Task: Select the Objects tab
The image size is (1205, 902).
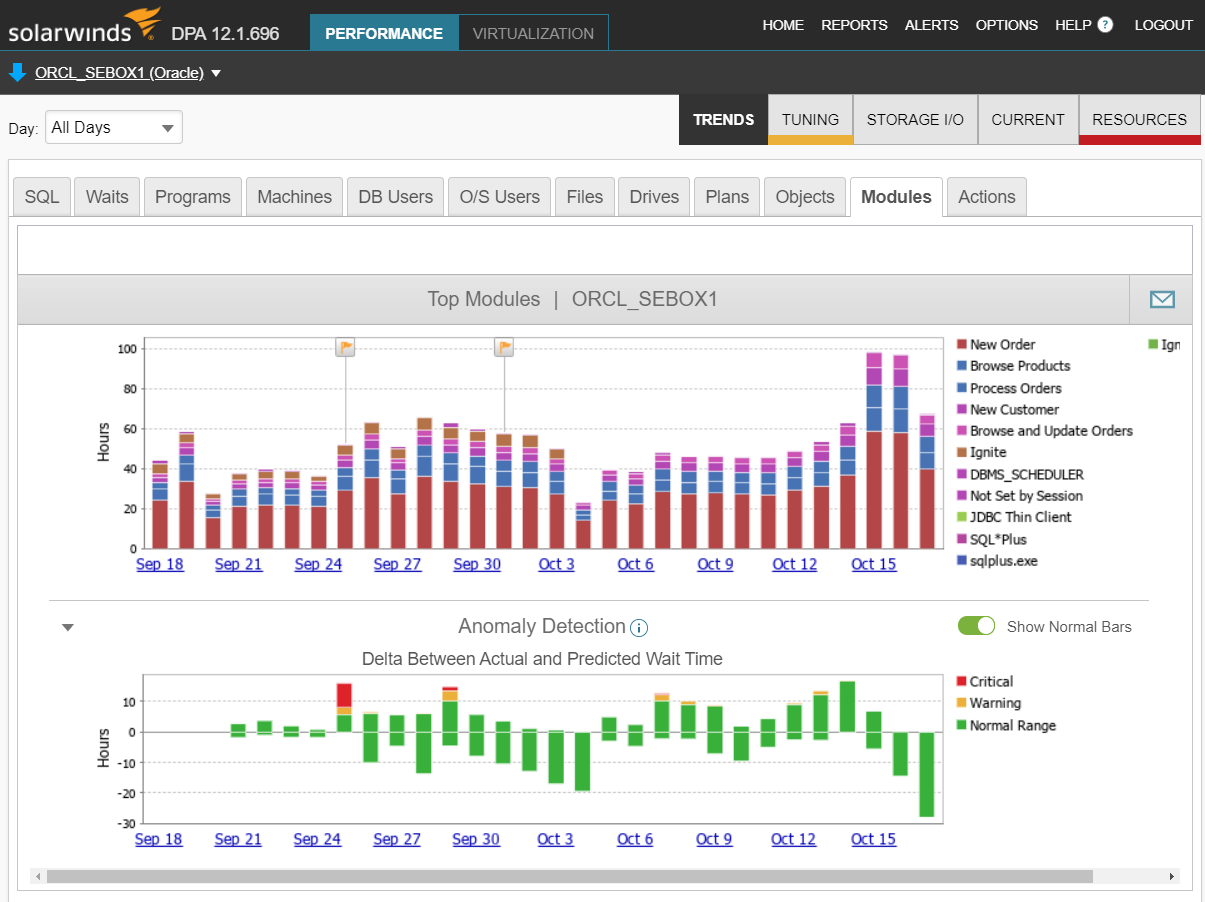Action: (805, 197)
